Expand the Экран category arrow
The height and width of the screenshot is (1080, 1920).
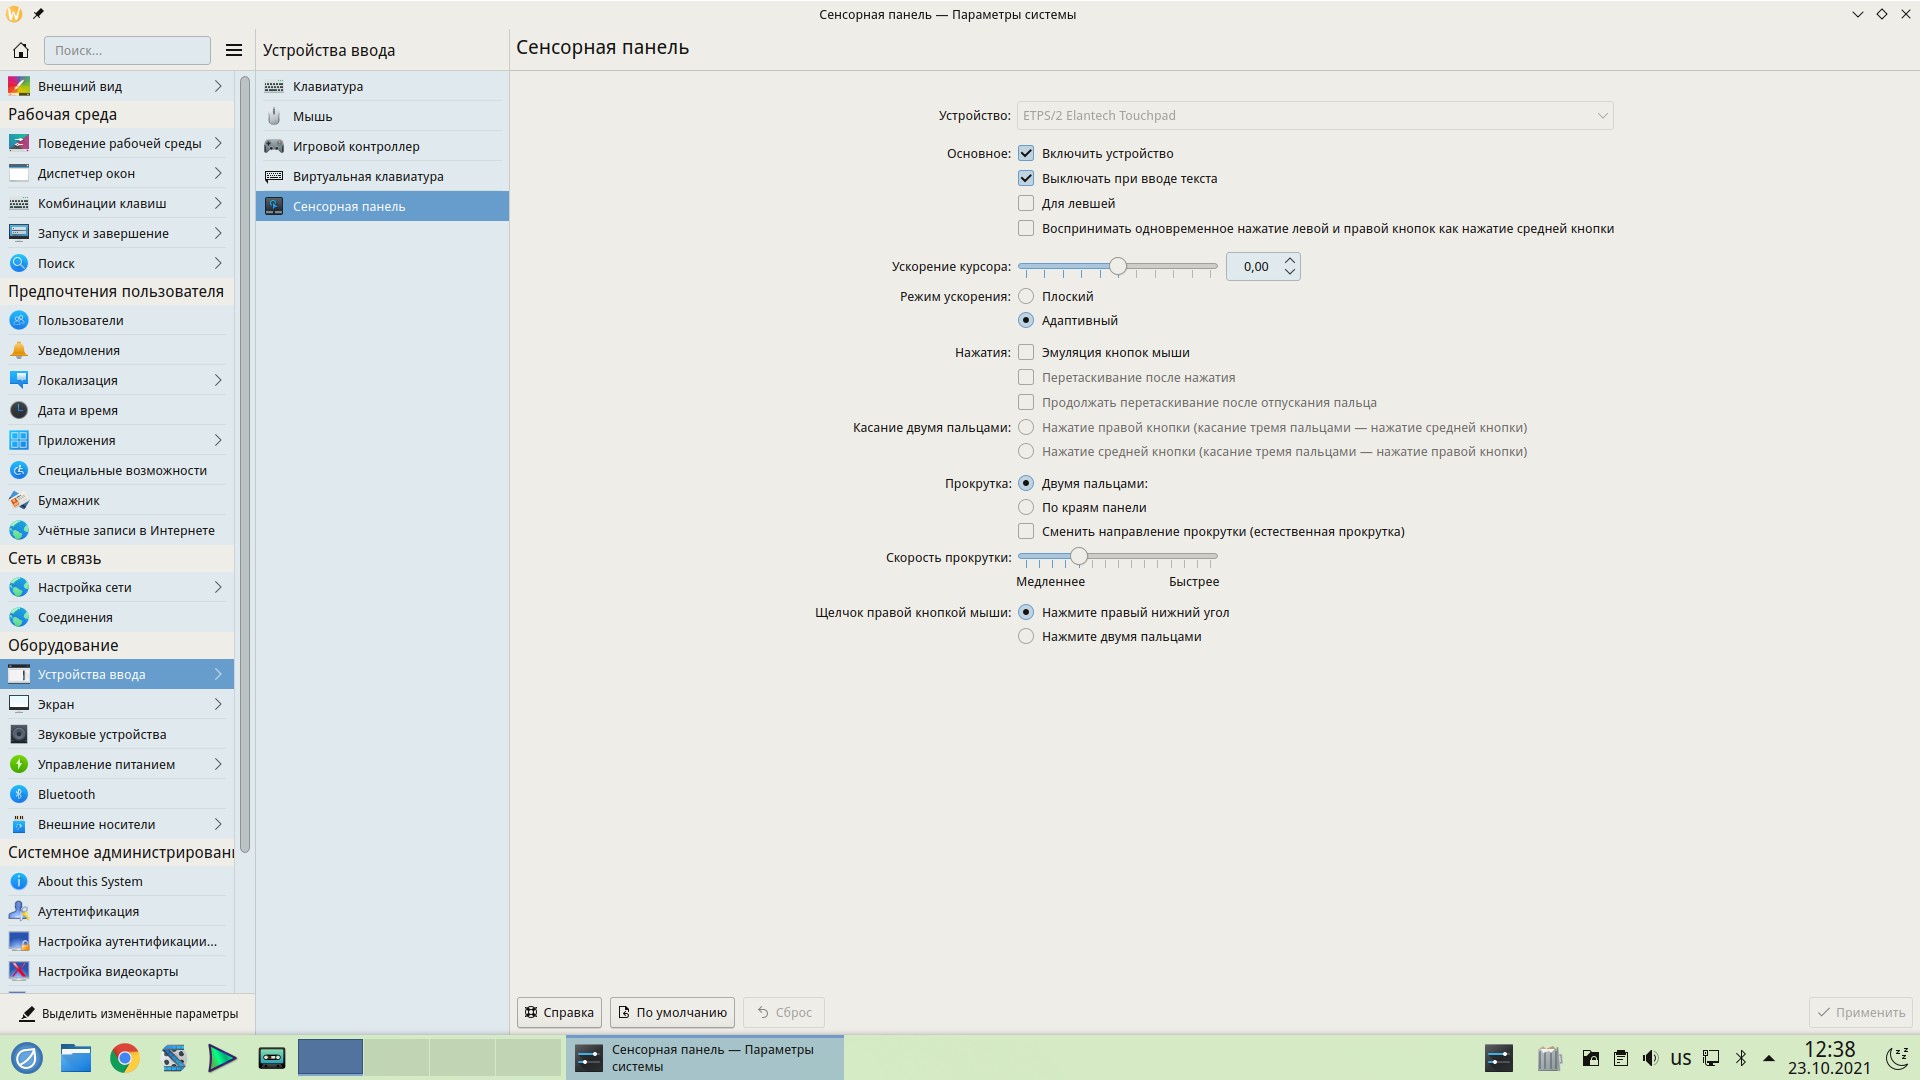(218, 704)
